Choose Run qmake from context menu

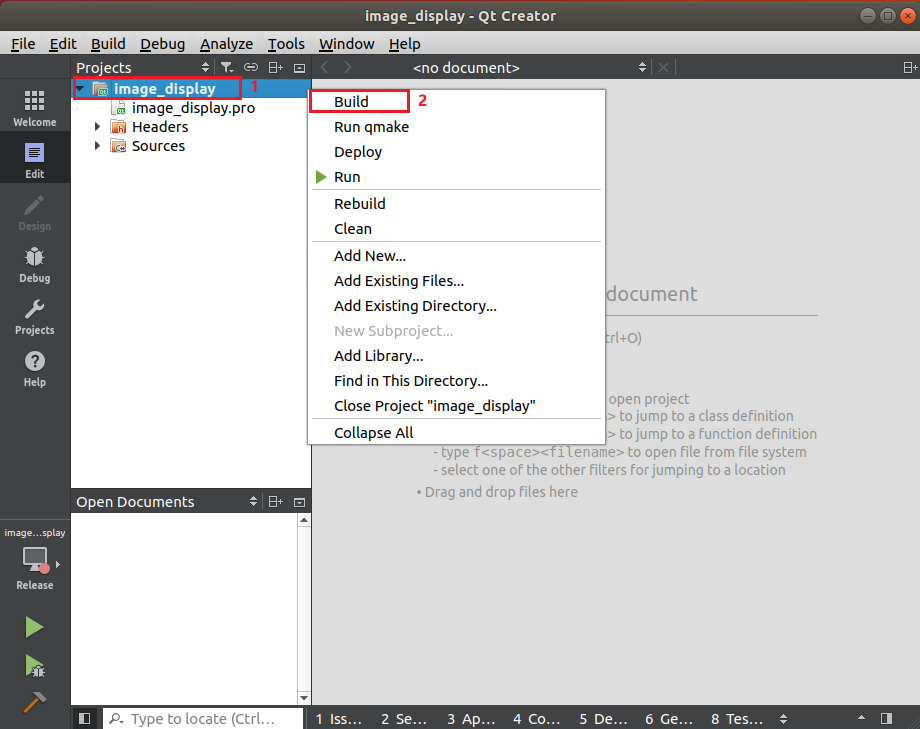point(456,127)
